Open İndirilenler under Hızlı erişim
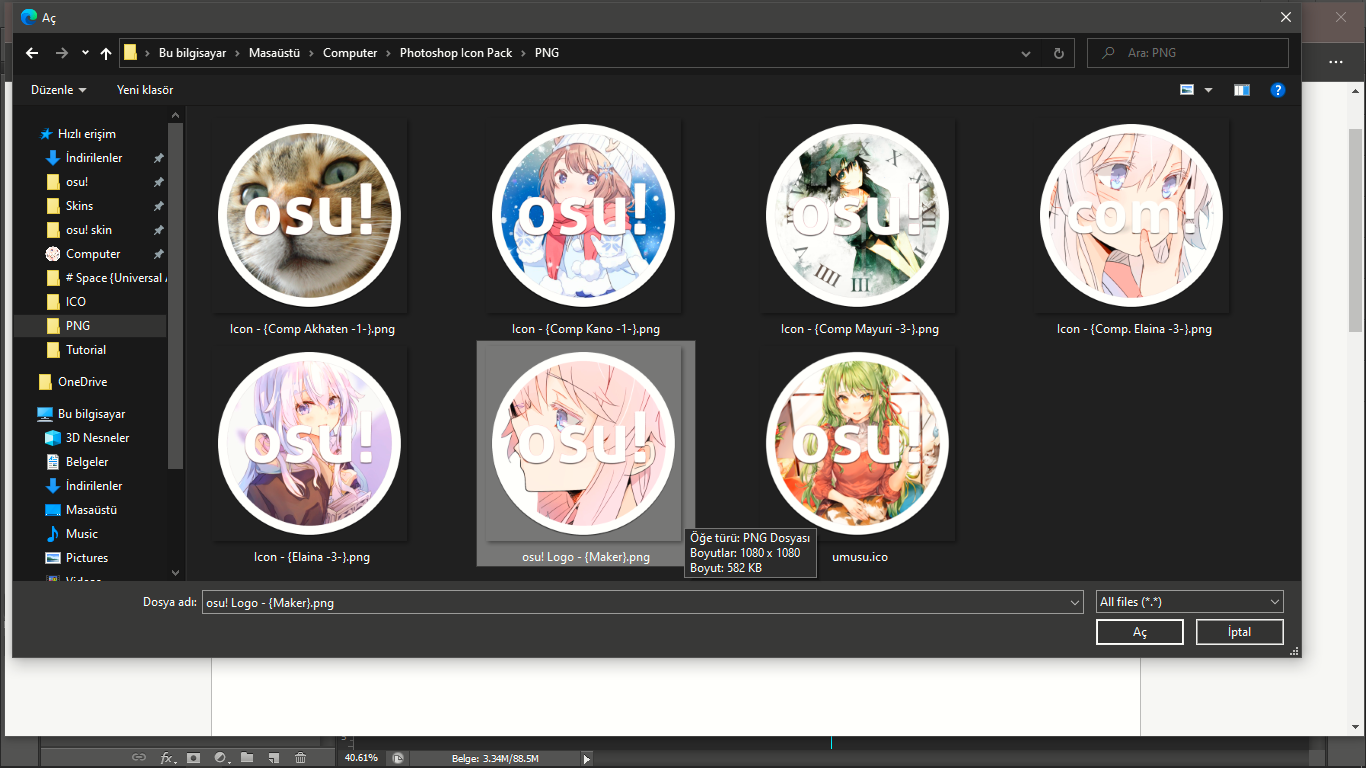 [x=94, y=158]
